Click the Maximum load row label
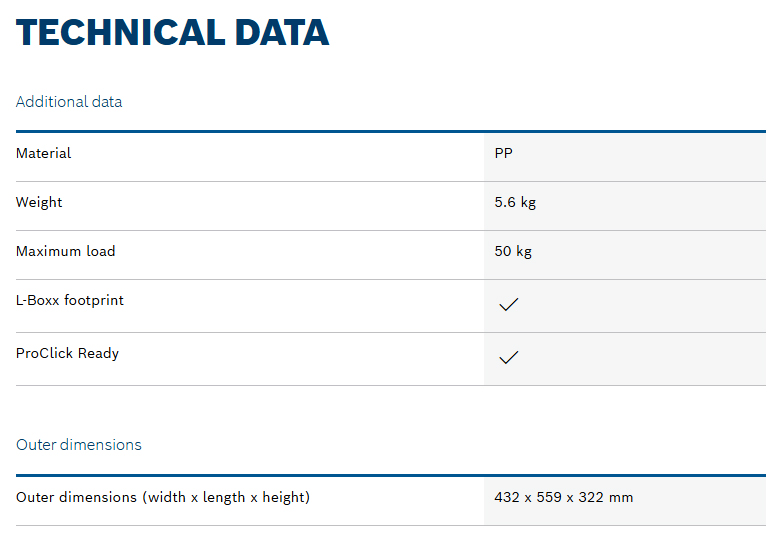784x550 pixels. point(66,251)
